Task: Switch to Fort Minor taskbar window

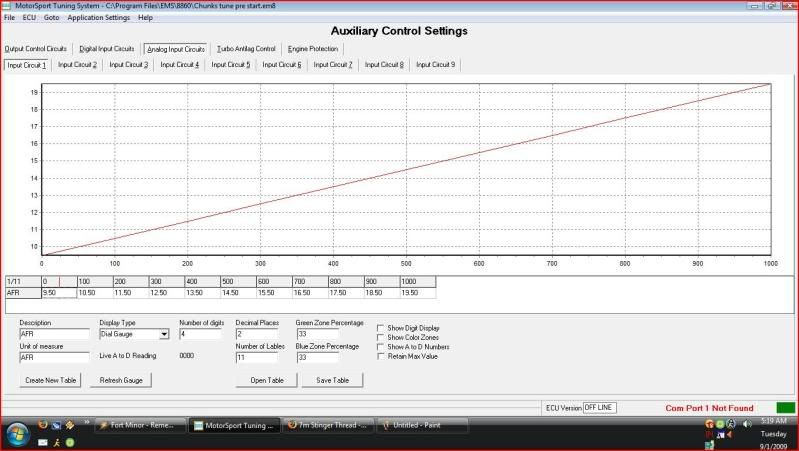Action: [140, 425]
